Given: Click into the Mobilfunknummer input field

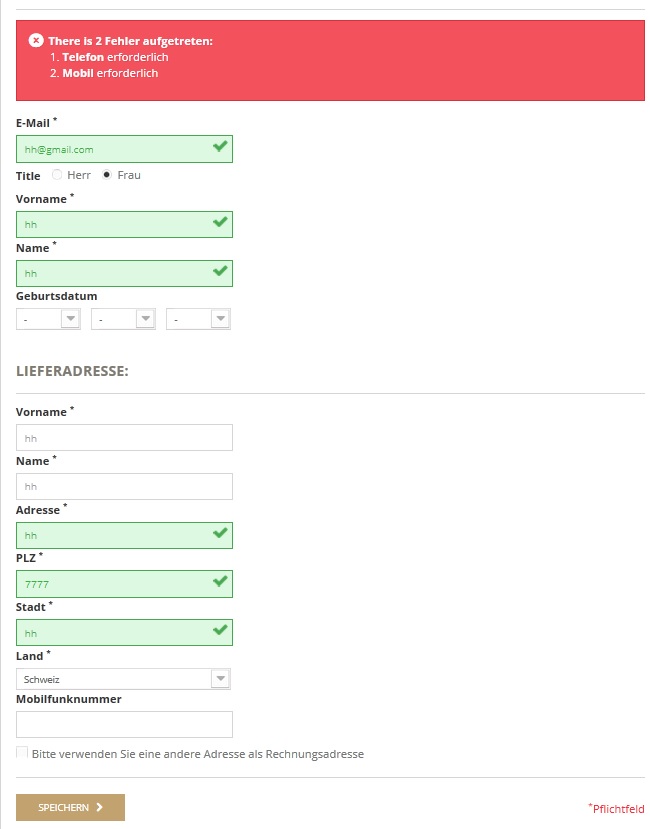Looking at the screenshot, I should pyautogui.click(x=124, y=724).
